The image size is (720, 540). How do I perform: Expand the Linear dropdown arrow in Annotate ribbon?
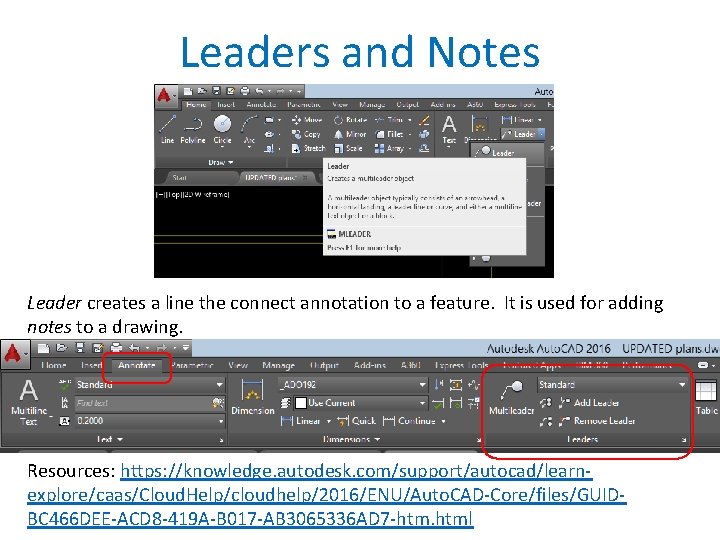[x=329, y=421]
